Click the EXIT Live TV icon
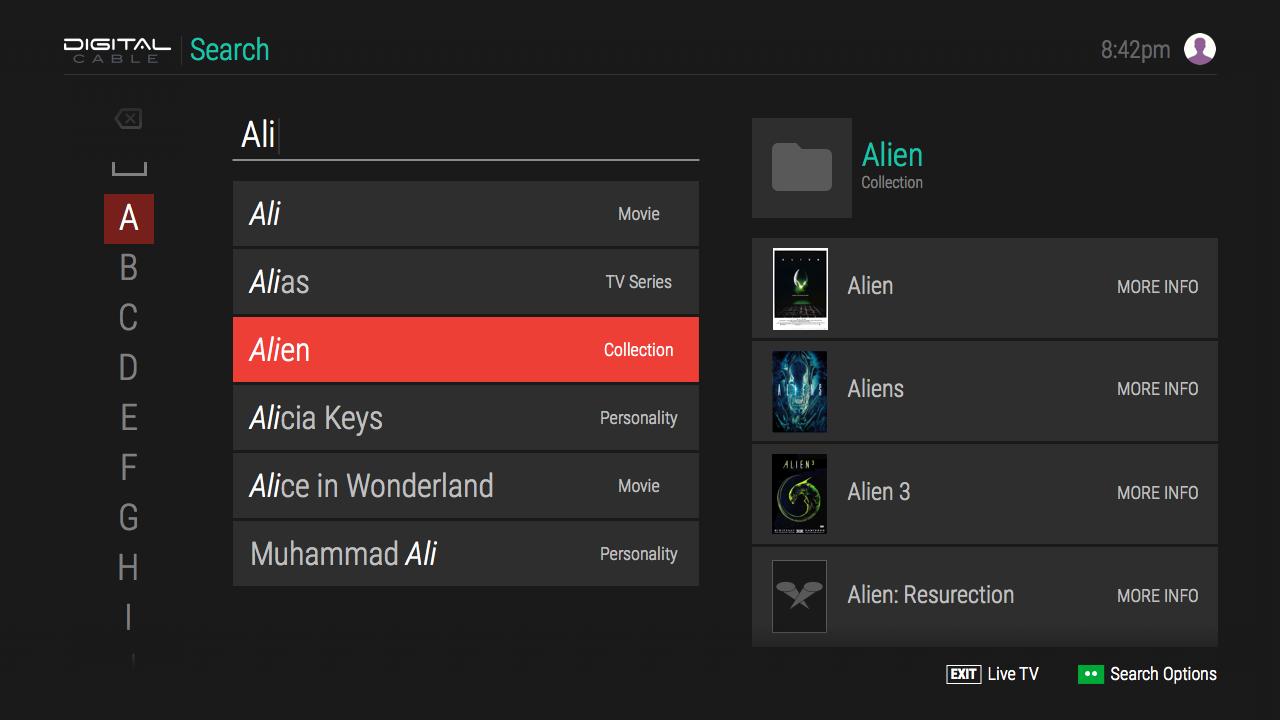Image resolution: width=1280 pixels, height=720 pixels. point(963,674)
